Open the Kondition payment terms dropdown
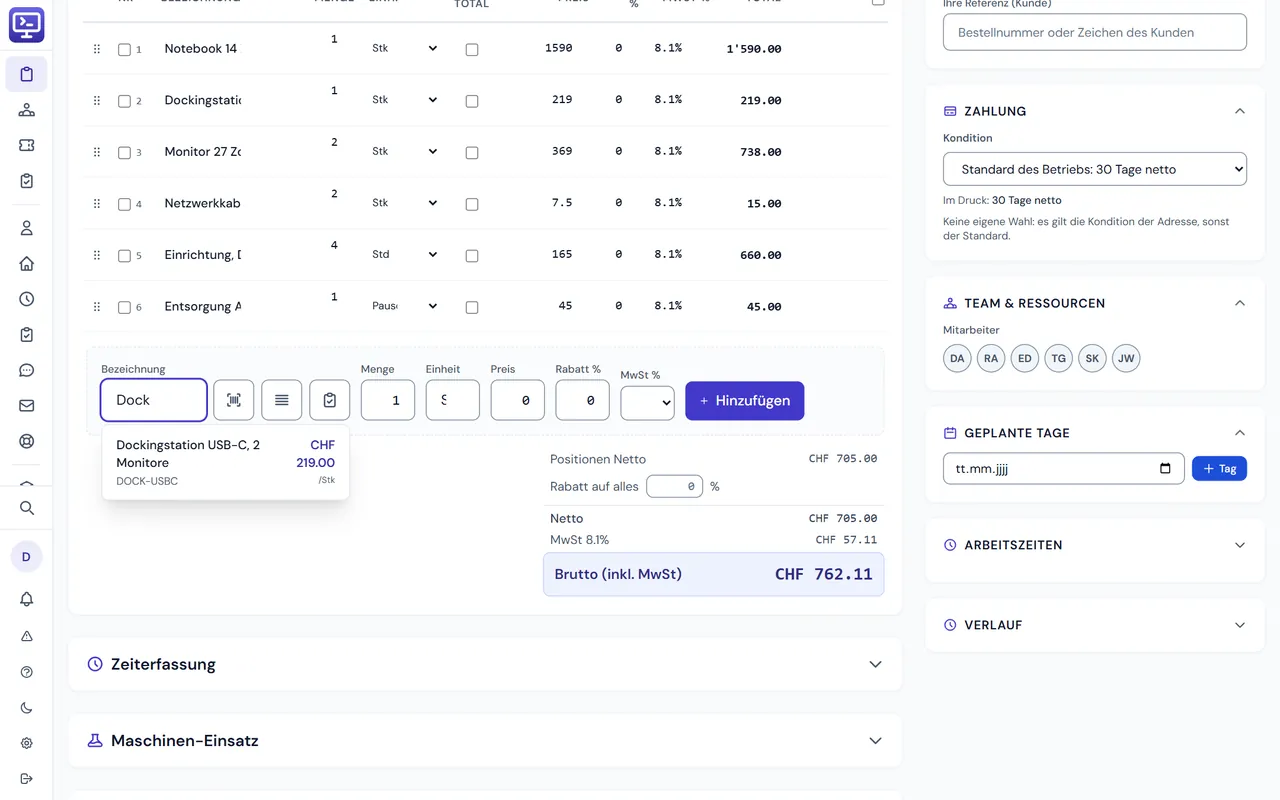1280x800 pixels. coord(1095,169)
